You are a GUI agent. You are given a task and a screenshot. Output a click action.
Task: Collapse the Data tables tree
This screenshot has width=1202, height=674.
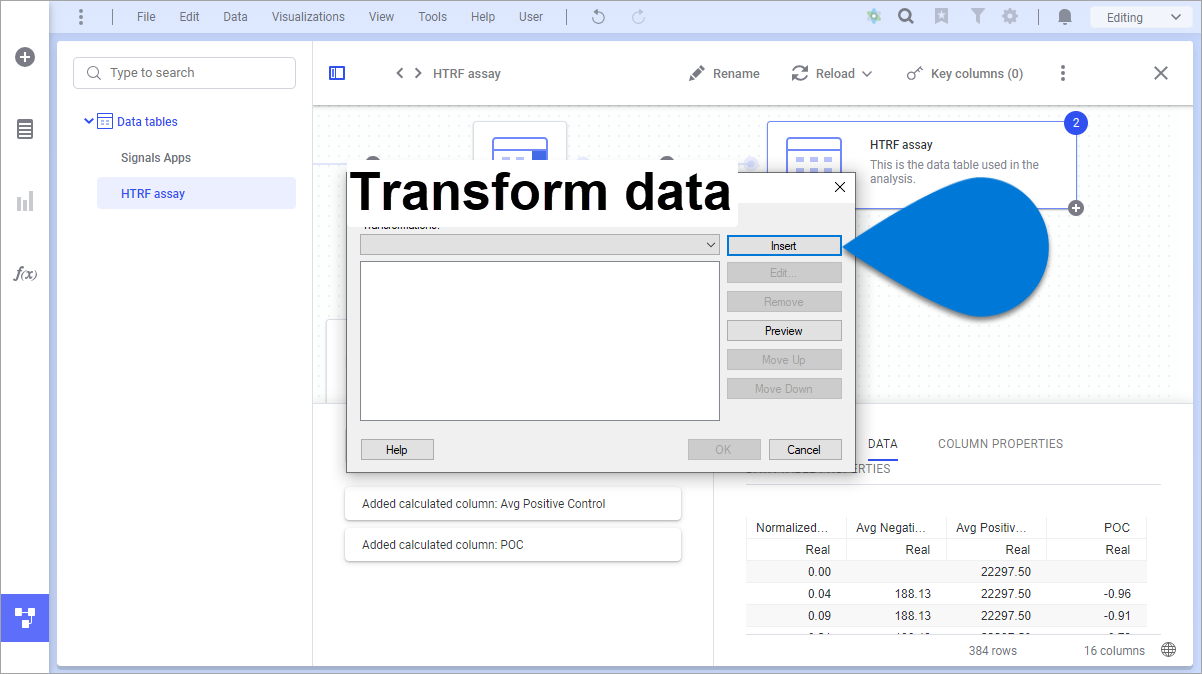[89, 121]
